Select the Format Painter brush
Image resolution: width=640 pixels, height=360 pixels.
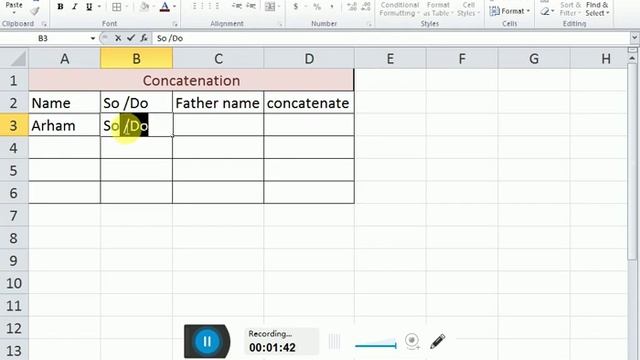(x=35, y=11)
